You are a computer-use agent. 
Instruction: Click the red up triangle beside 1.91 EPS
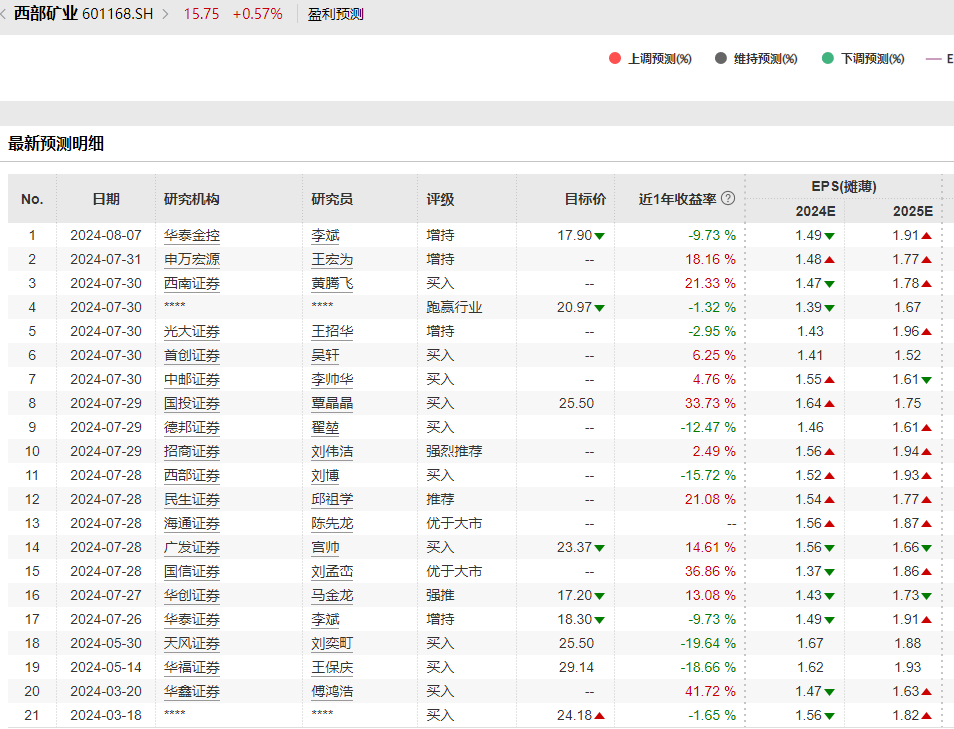click(x=925, y=235)
